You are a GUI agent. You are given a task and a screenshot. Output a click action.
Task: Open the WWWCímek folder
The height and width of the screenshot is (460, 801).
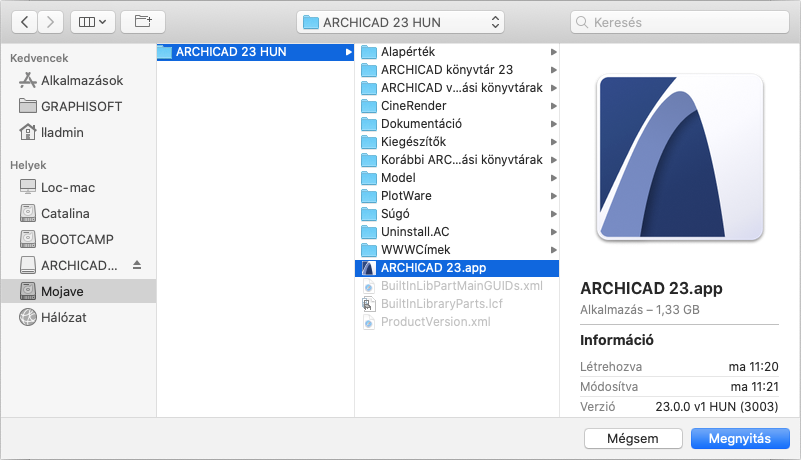pos(457,250)
